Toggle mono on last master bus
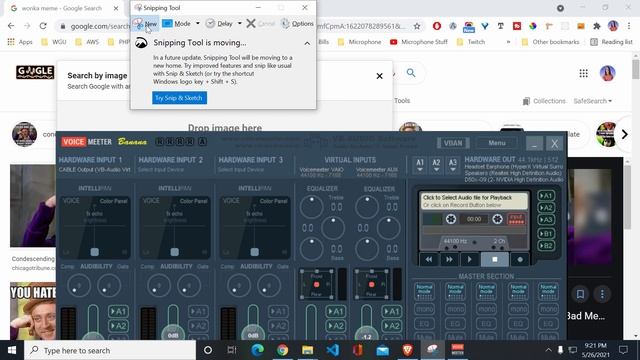 pos(548,309)
